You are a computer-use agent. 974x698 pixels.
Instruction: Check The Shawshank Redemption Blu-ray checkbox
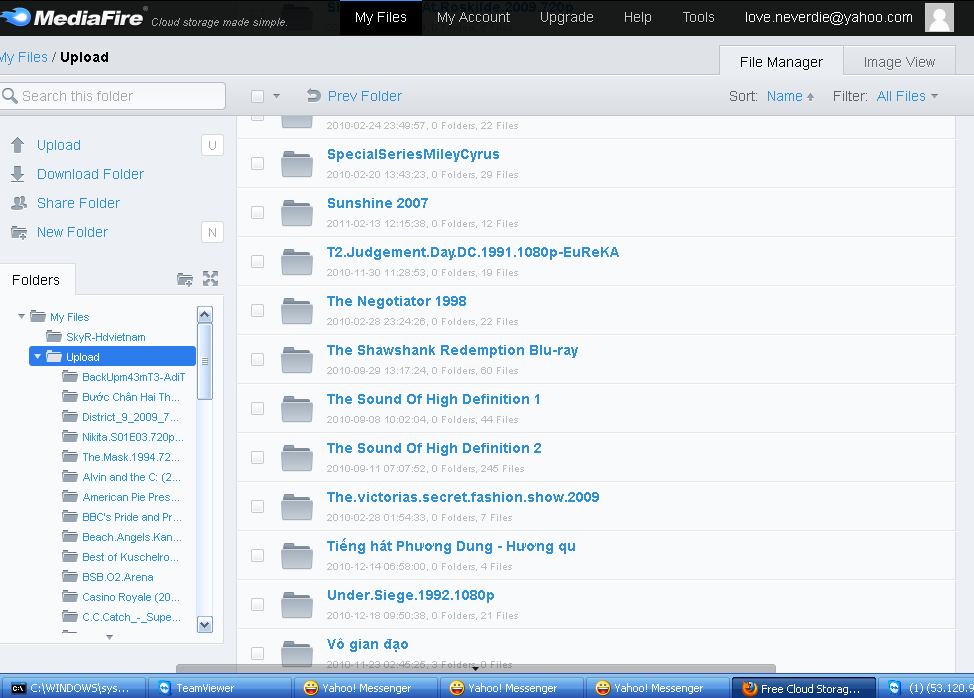tap(257, 360)
